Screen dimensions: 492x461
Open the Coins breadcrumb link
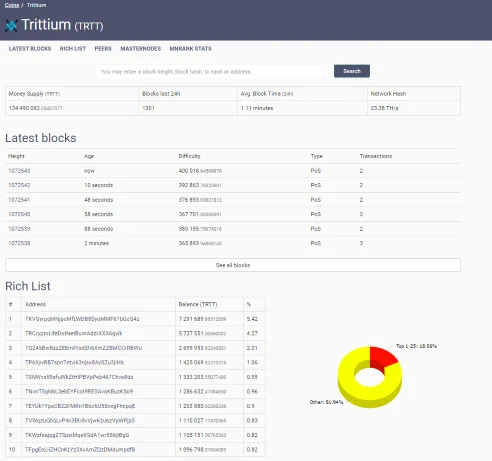tap(12, 5)
